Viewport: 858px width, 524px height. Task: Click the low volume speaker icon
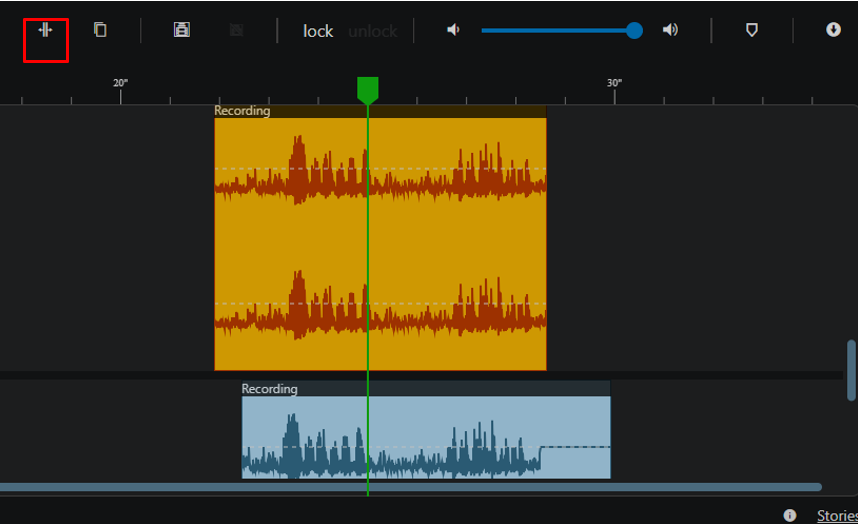click(453, 30)
